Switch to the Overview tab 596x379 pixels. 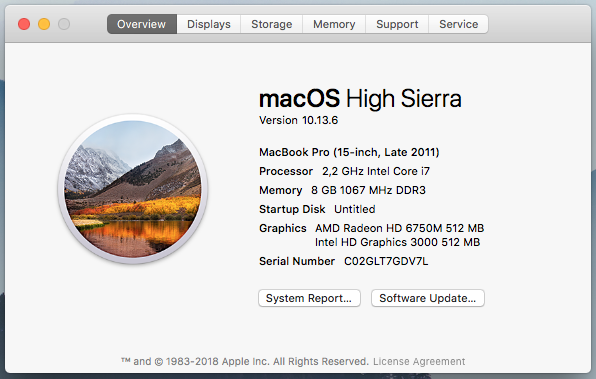click(142, 24)
